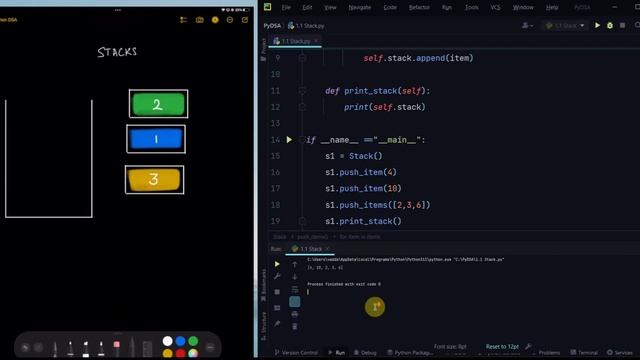
Task: Collapse the main block fold marker at line 14
Action: 302,140
